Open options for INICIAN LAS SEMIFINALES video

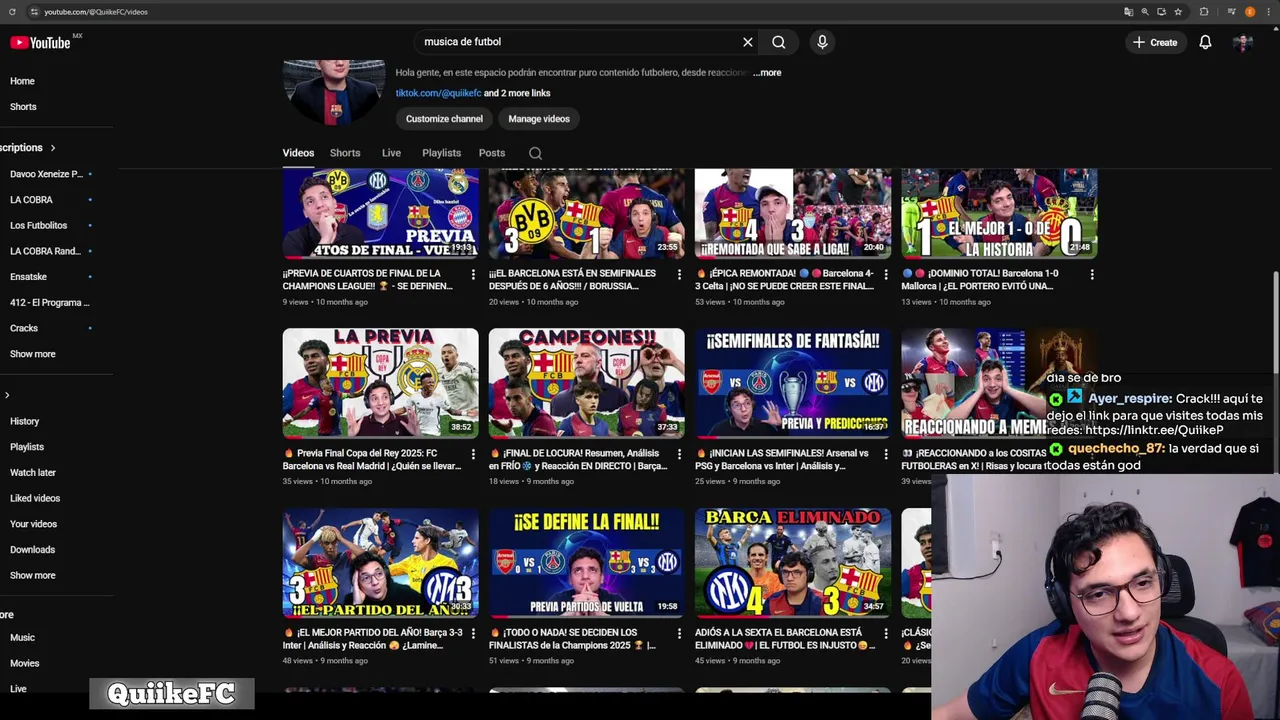[x=885, y=454]
